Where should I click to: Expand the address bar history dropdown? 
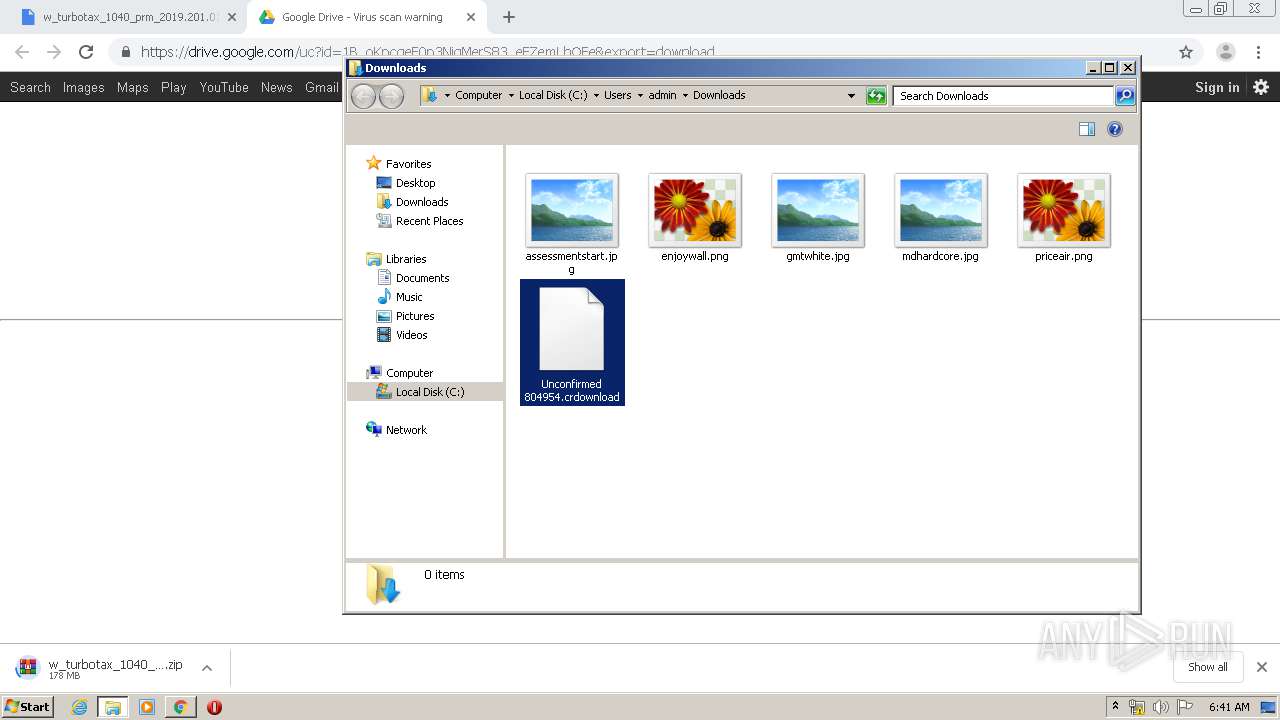click(x=851, y=96)
